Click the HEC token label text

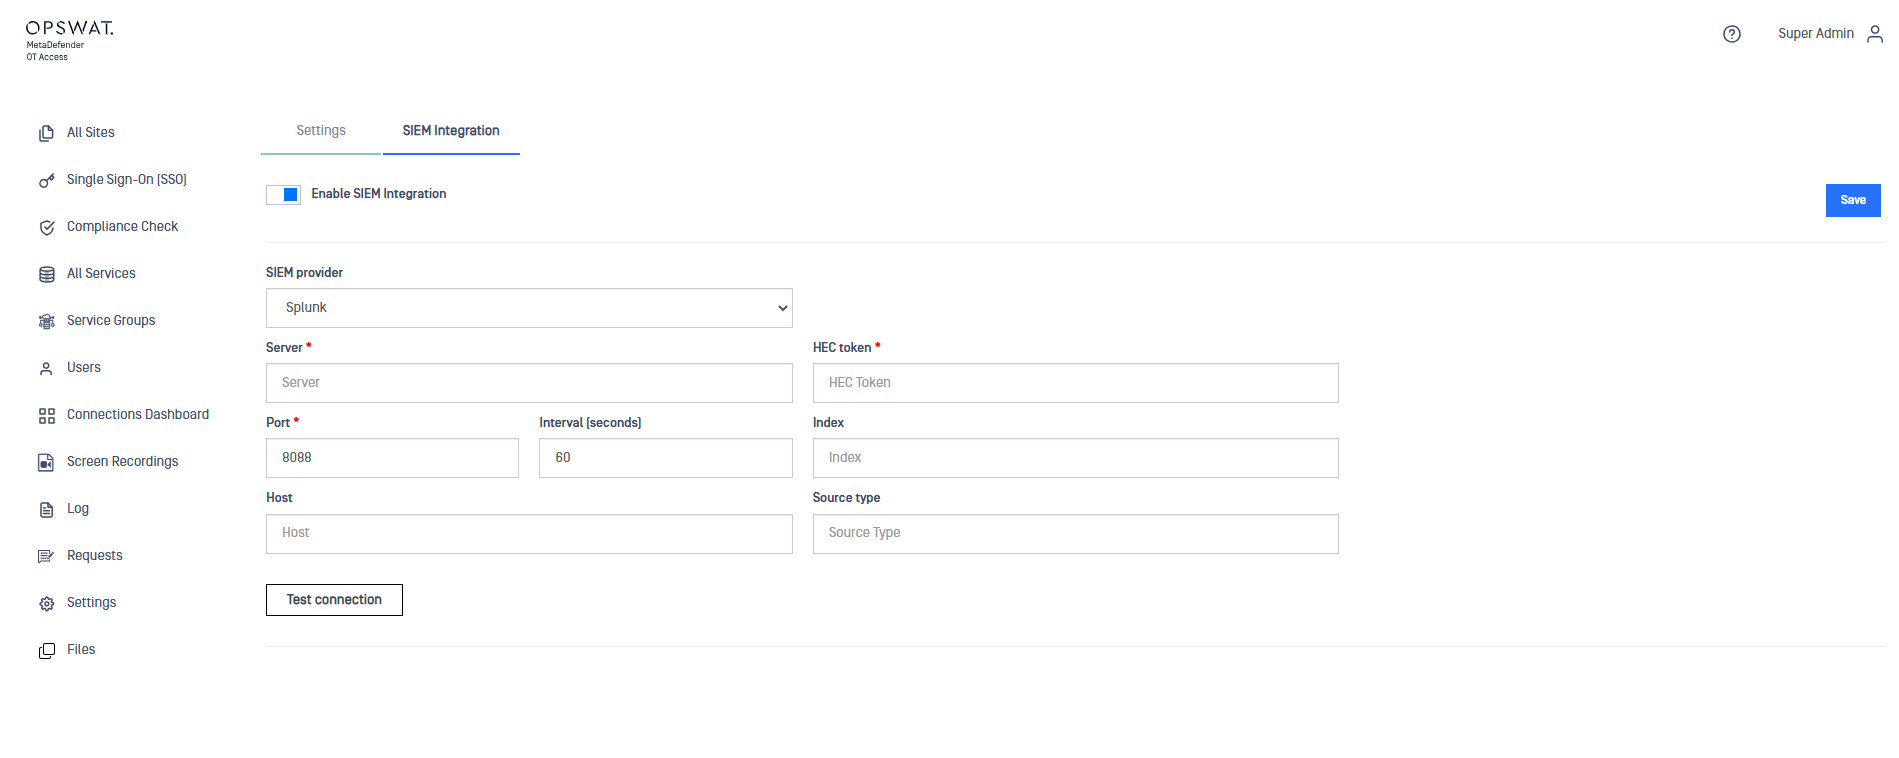842,348
